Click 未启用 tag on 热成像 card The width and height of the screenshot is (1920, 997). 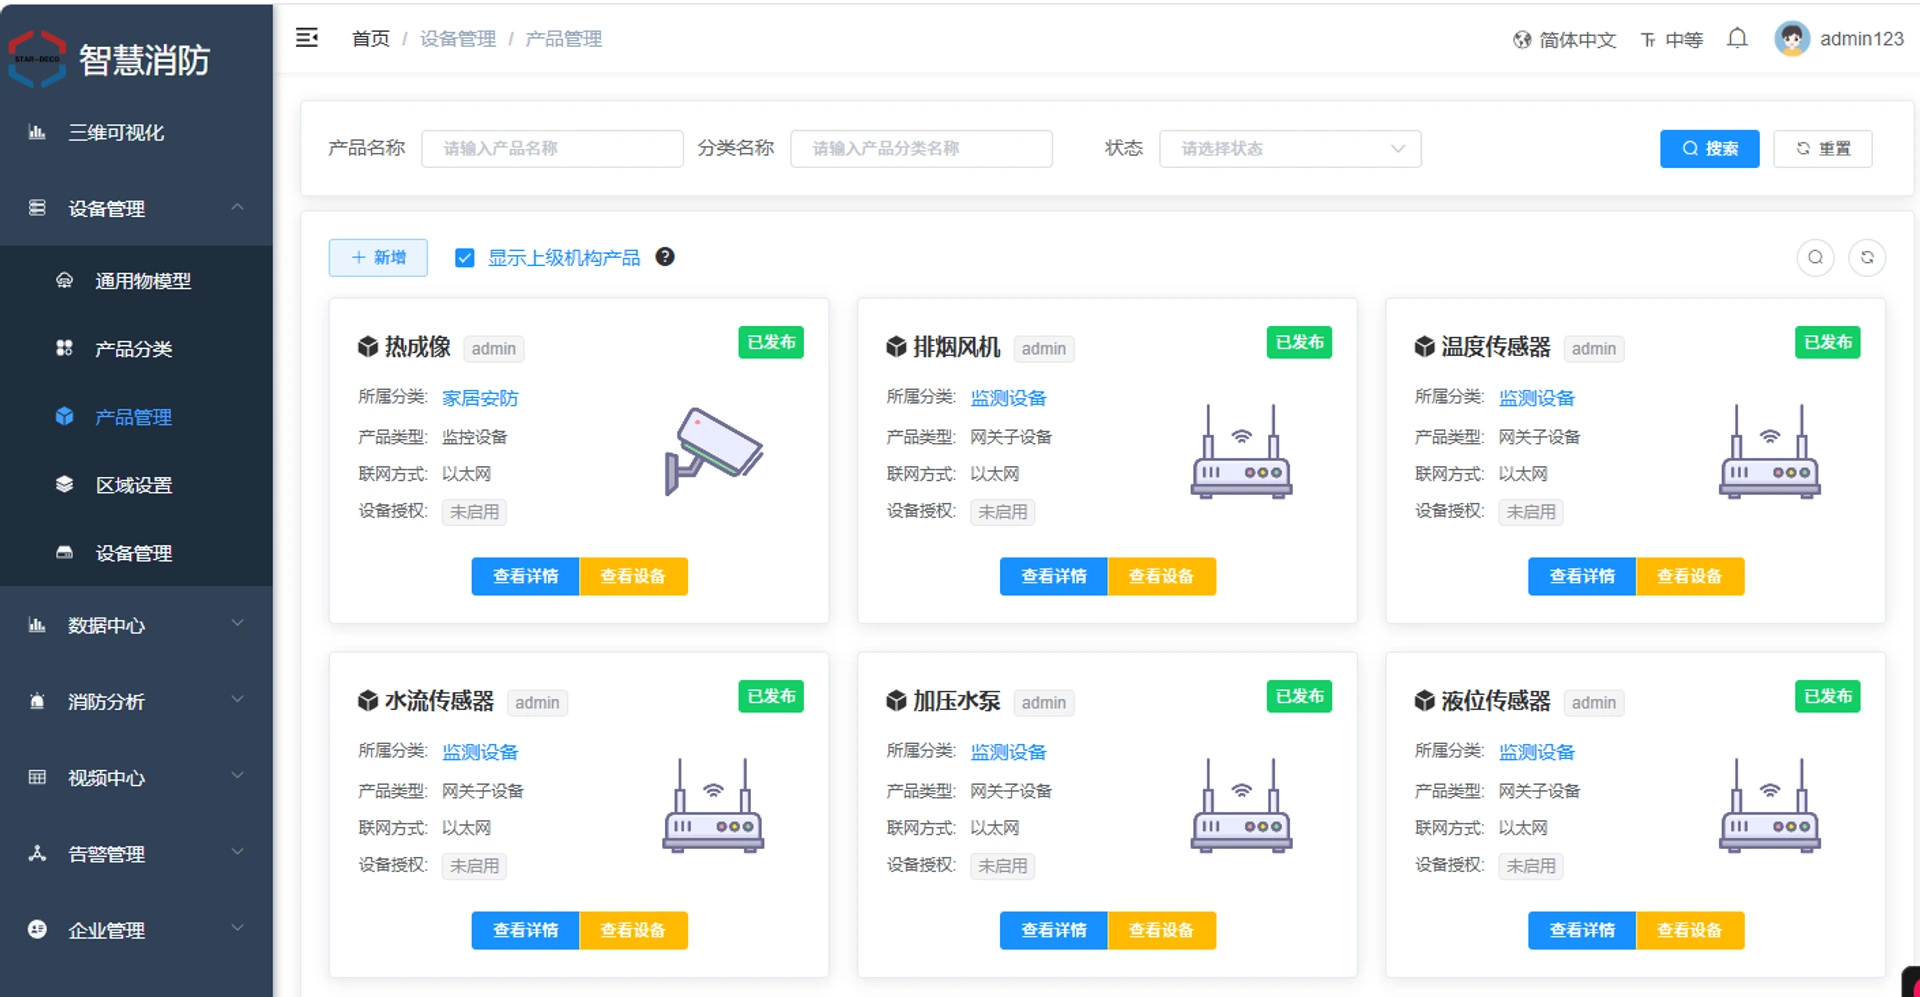474,512
